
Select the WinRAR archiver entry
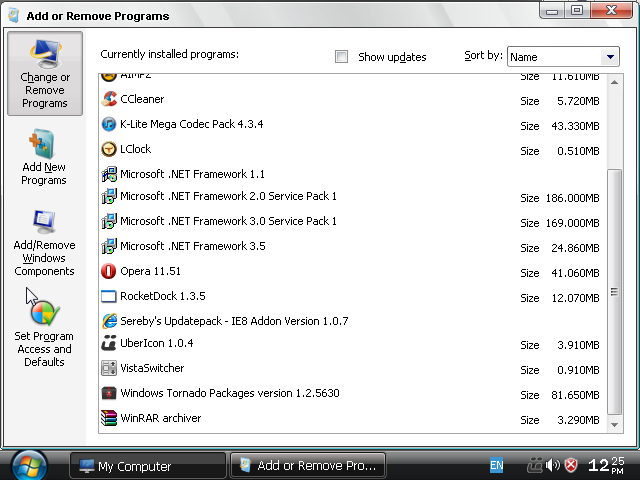point(353,418)
